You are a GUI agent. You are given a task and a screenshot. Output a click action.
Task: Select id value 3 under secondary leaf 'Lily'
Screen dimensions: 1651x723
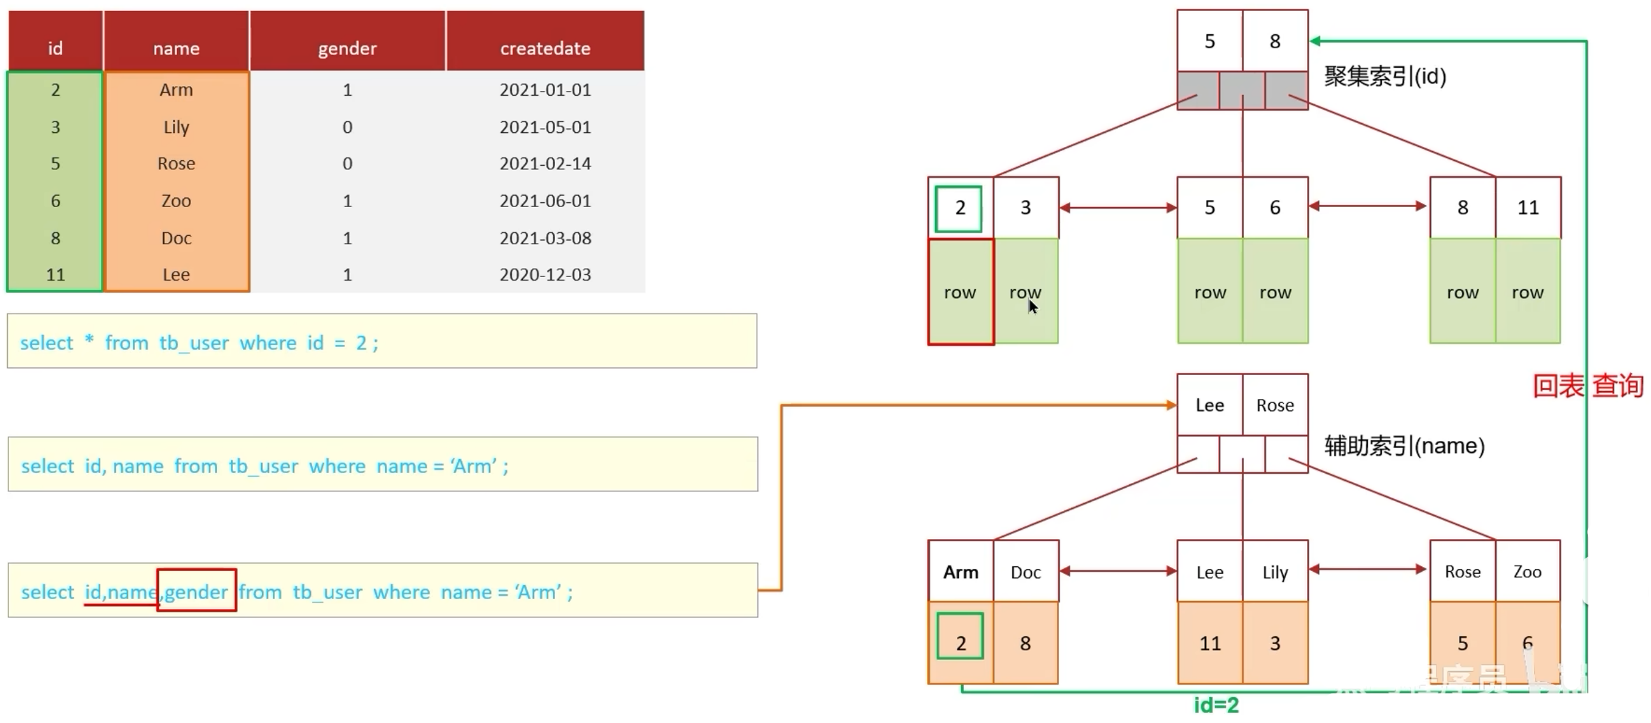[x=1275, y=642]
